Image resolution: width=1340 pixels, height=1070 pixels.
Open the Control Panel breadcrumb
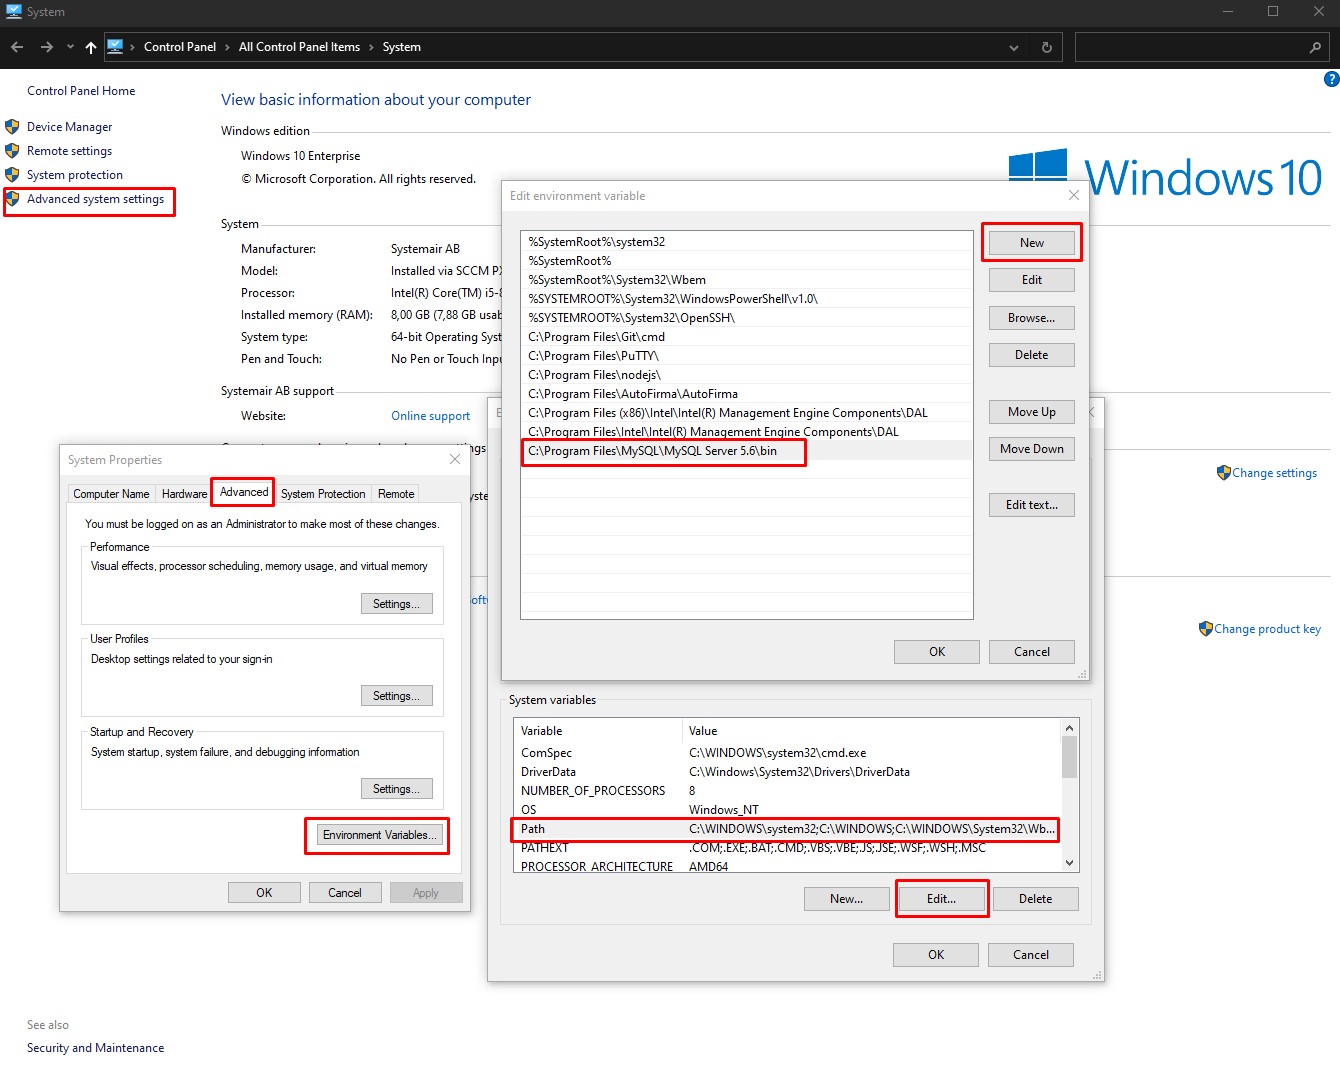click(x=180, y=47)
